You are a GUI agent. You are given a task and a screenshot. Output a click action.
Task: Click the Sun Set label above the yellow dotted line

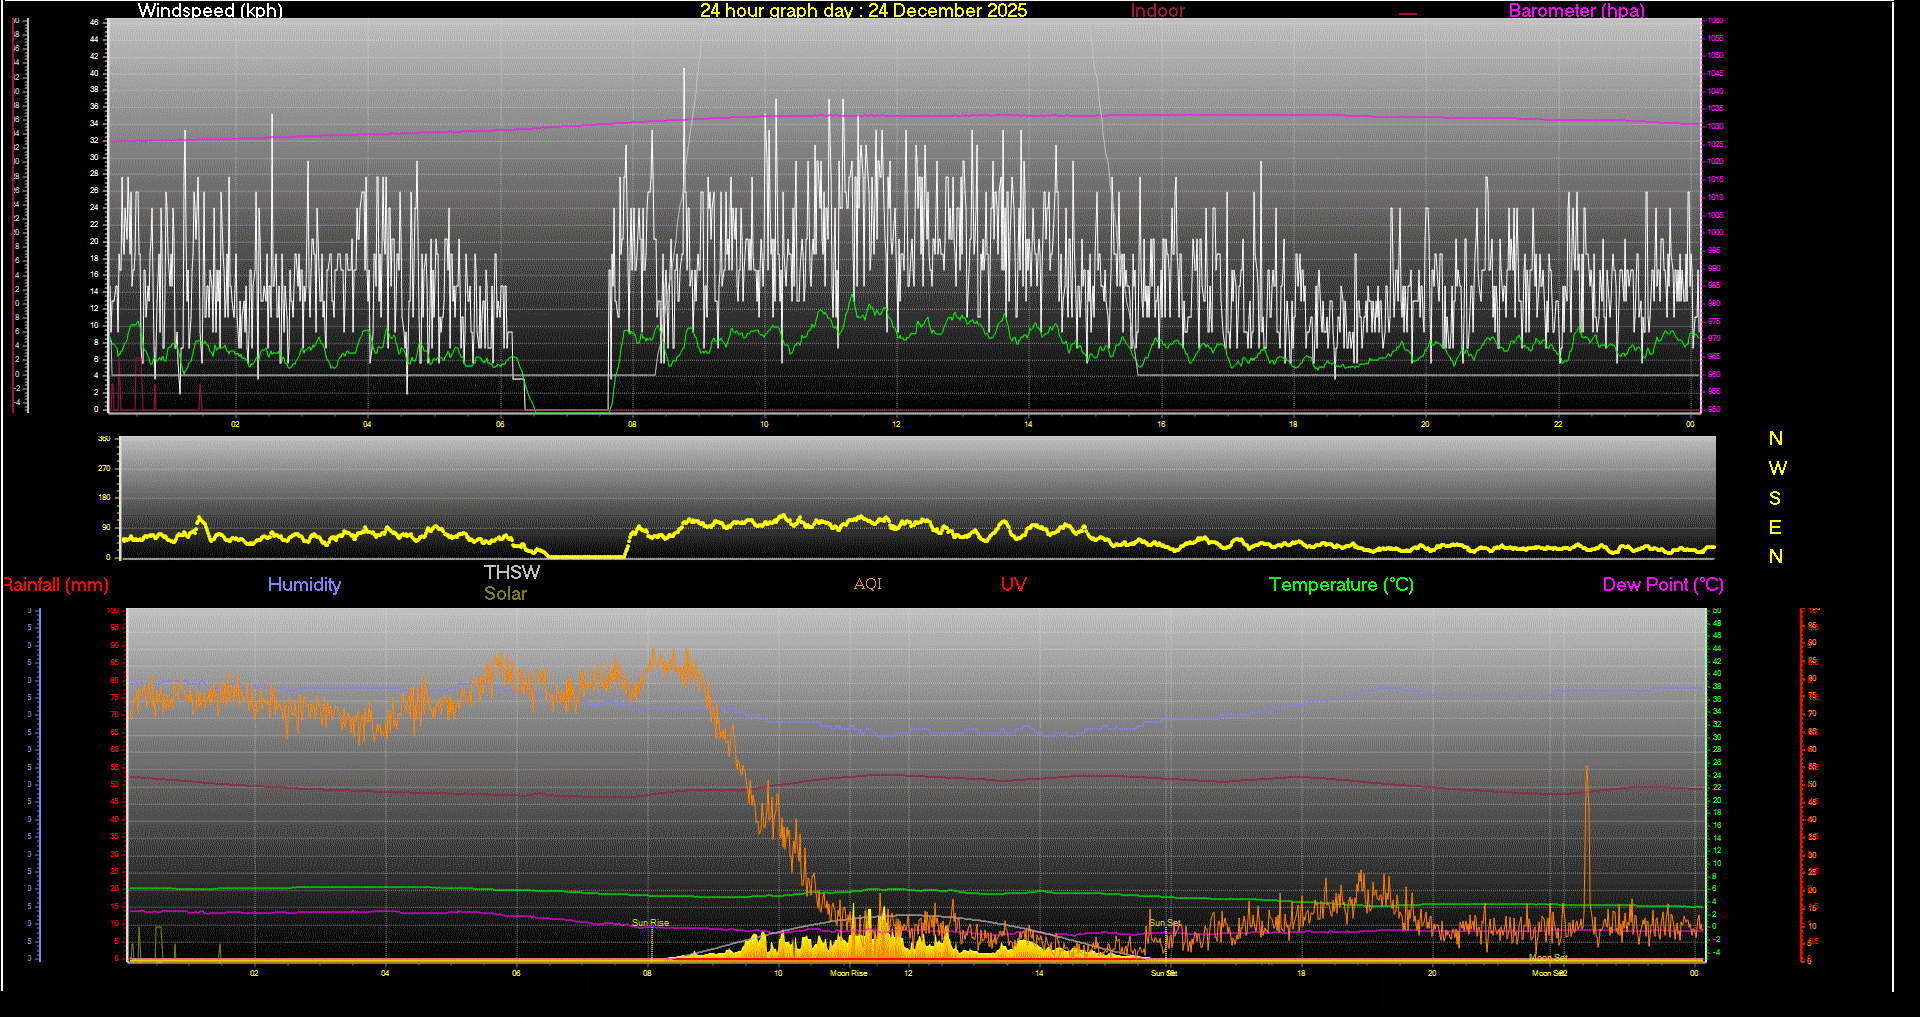click(1165, 923)
